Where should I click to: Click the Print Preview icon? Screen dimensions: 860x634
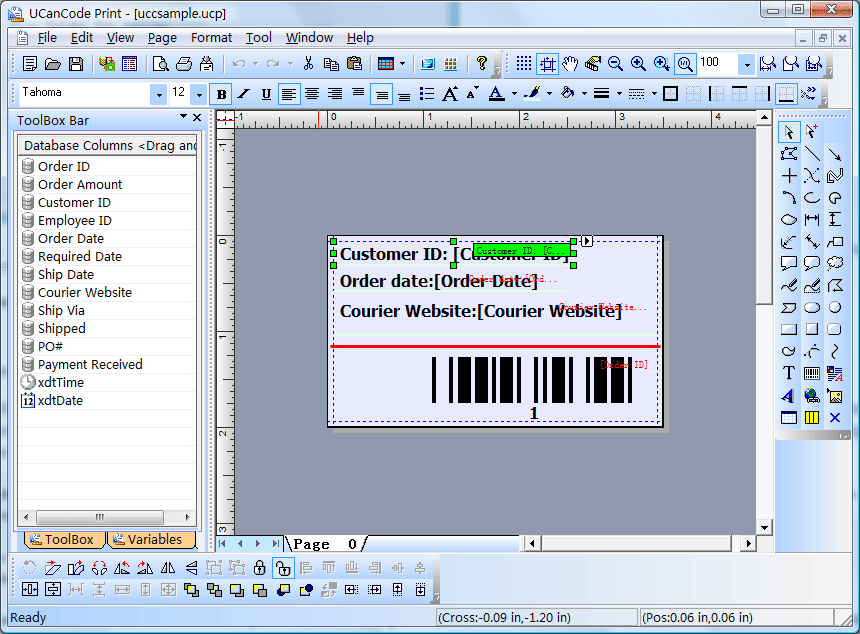click(x=160, y=64)
